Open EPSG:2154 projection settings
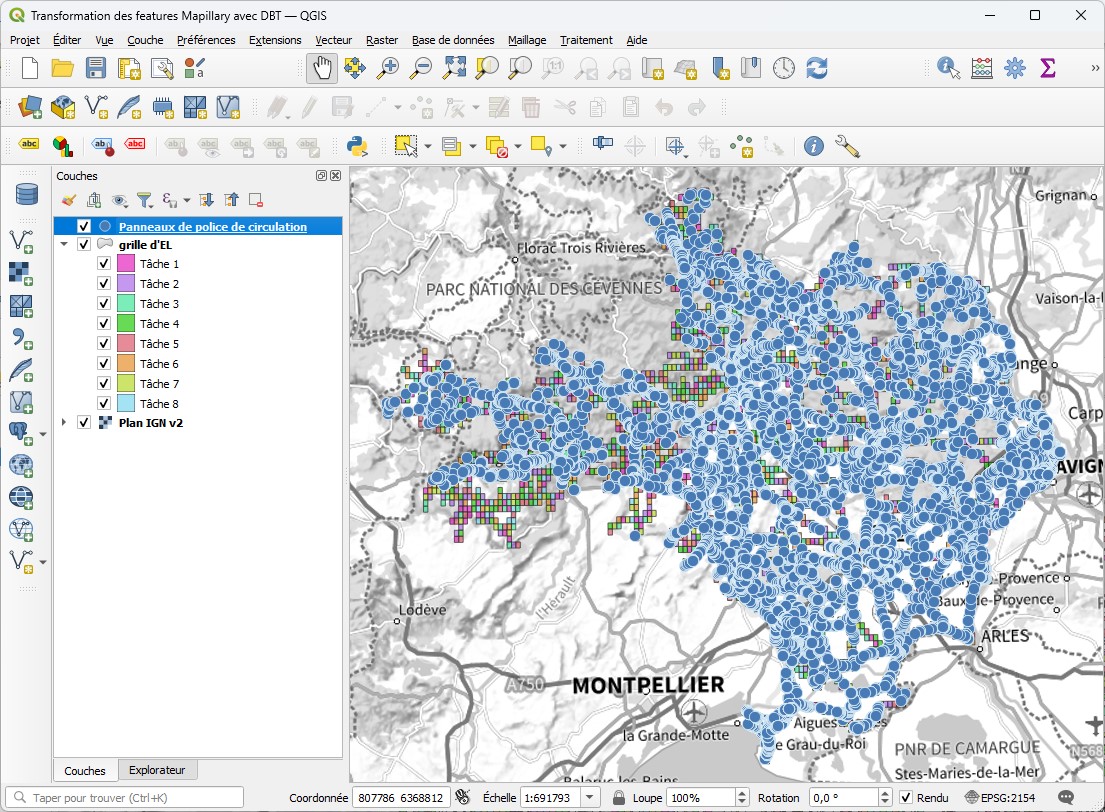 point(1000,797)
